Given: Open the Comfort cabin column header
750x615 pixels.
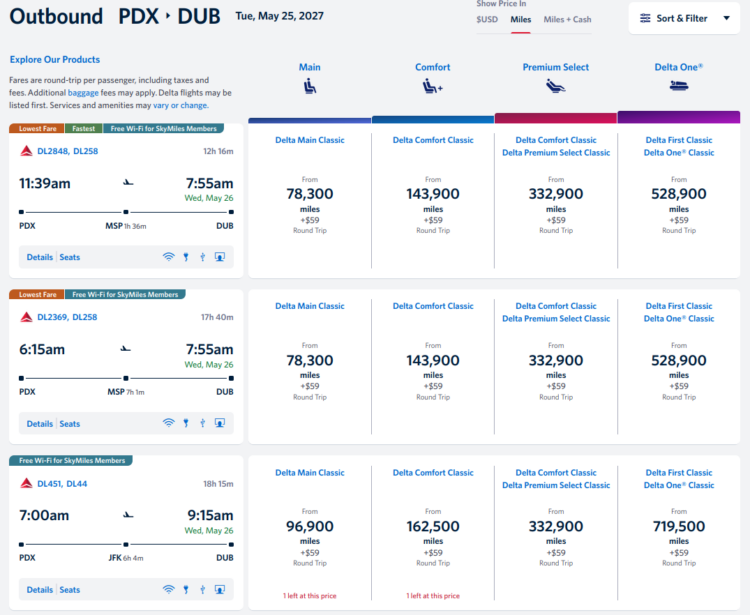Looking at the screenshot, I should [x=432, y=67].
